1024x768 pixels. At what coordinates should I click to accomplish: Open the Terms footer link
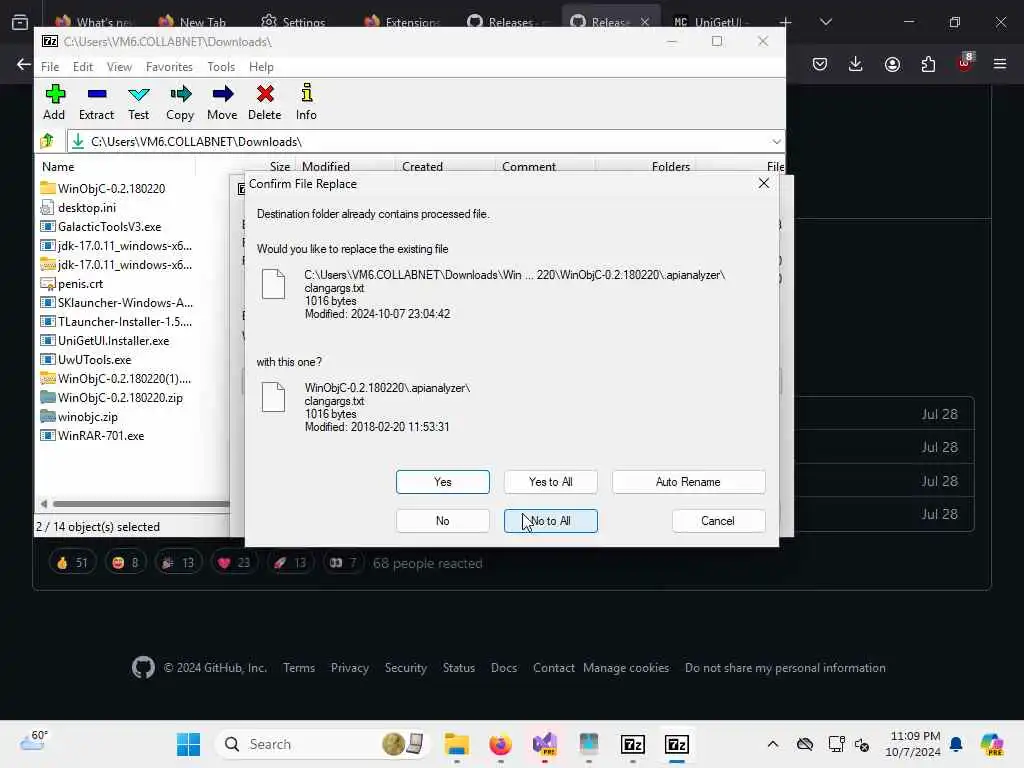coord(299,668)
